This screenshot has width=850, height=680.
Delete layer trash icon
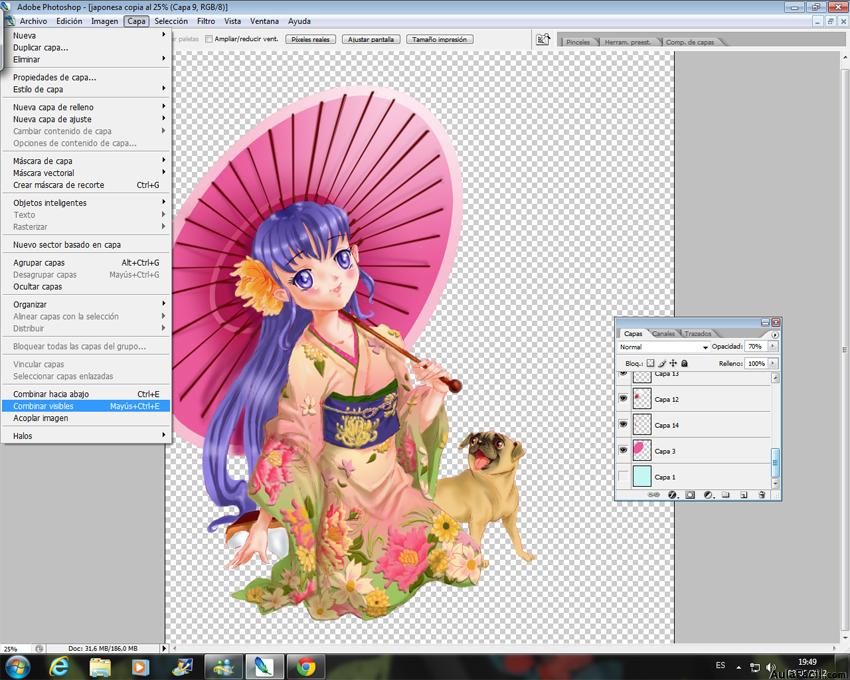[x=762, y=495]
